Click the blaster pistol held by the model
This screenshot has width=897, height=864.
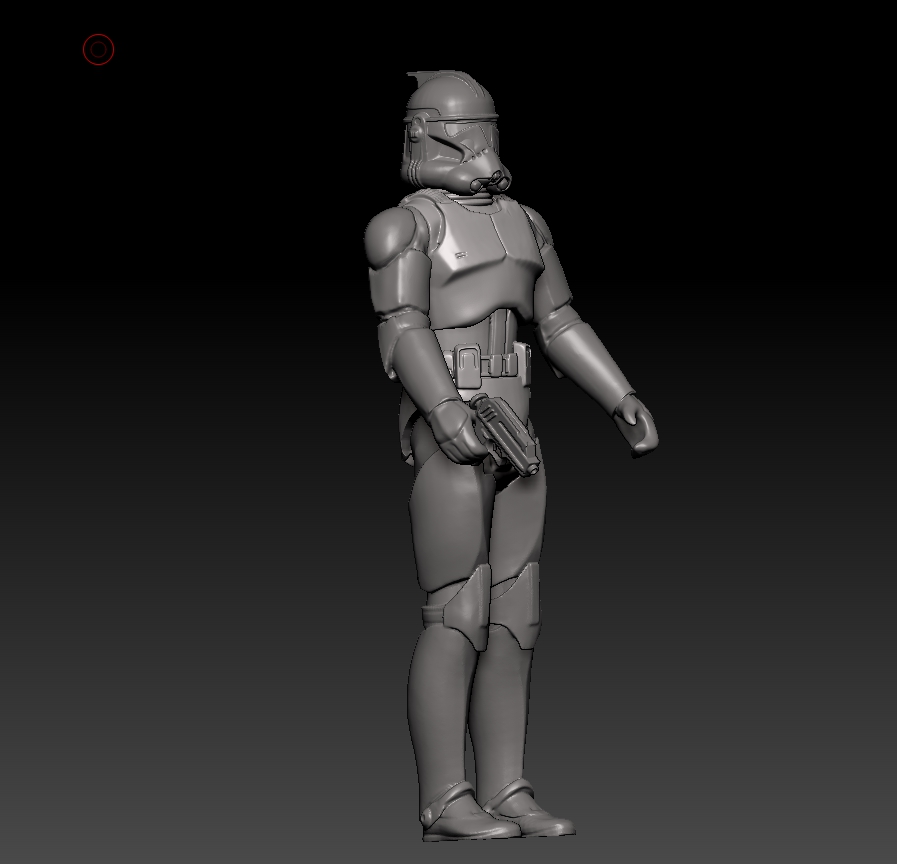click(505, 434)
